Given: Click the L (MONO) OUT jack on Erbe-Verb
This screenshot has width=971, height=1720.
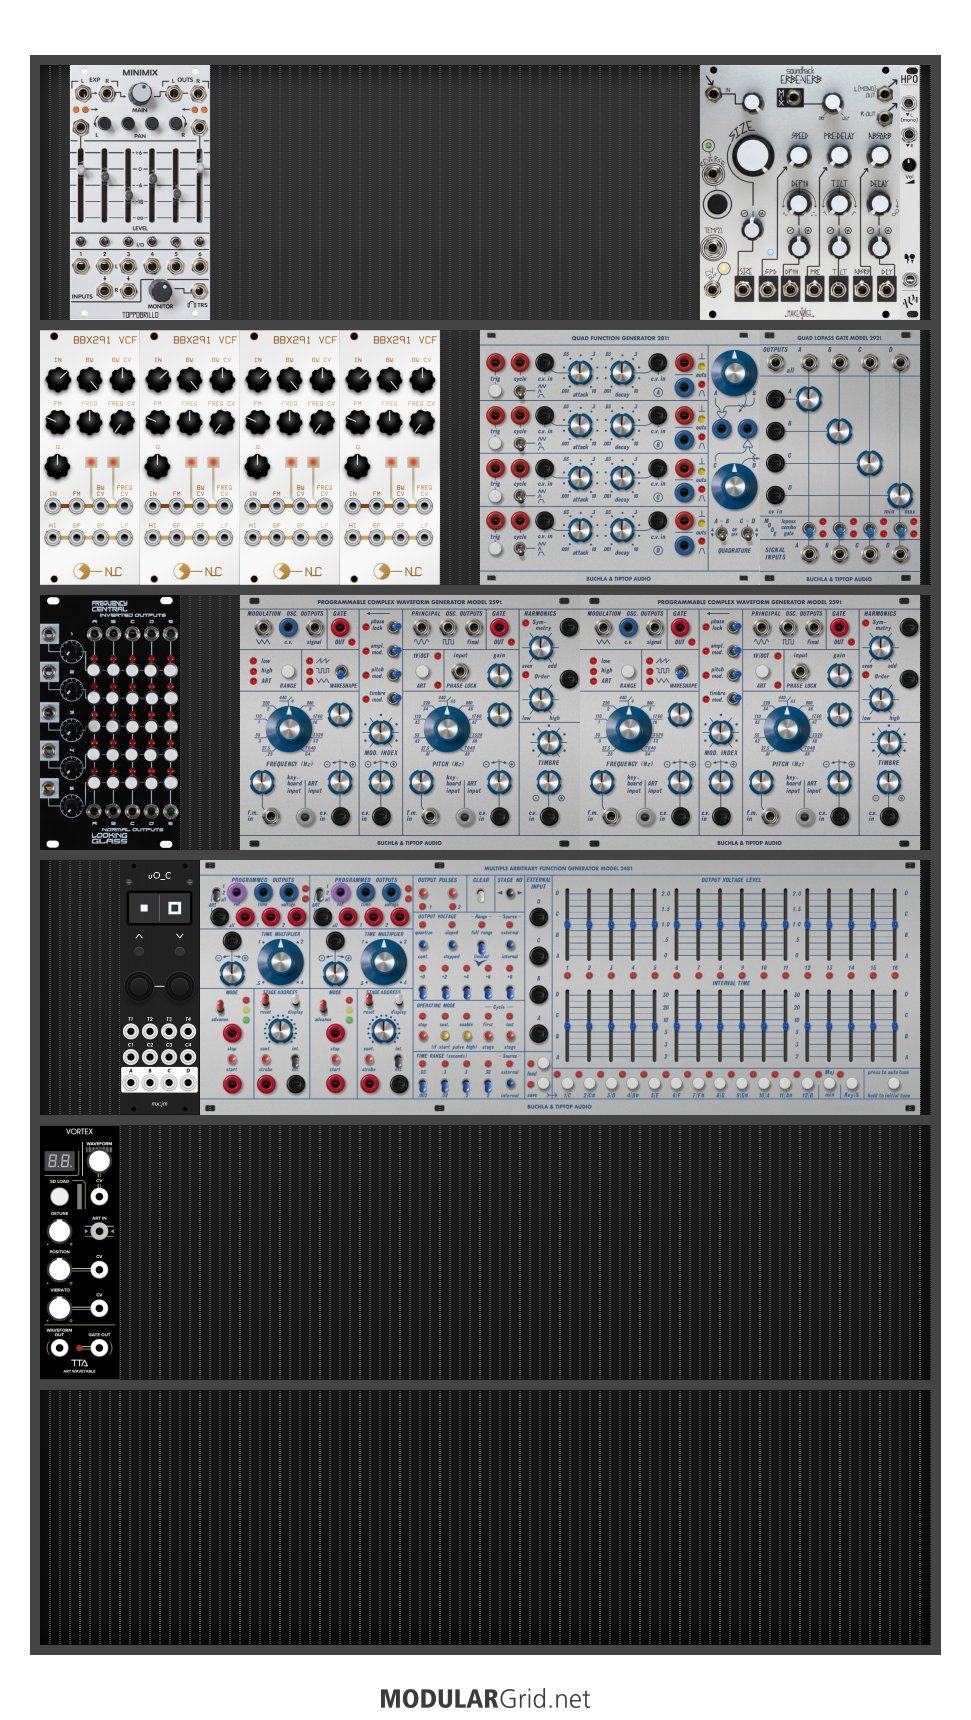Looking at the screenshot, I should (884, 94).
